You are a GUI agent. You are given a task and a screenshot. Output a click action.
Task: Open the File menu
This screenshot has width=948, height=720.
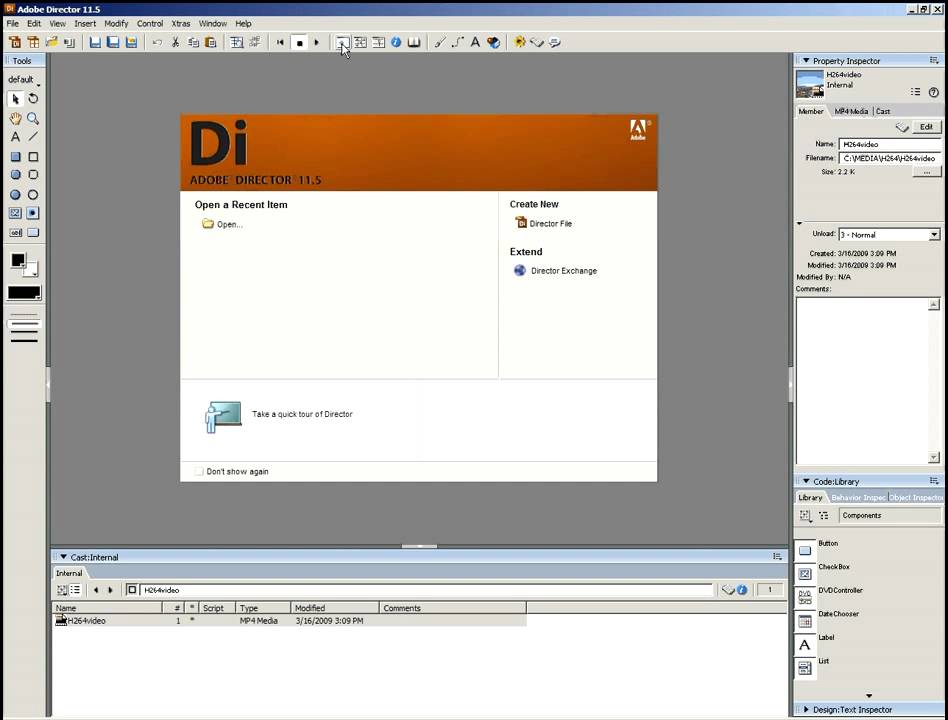click(x=13, y=24)
